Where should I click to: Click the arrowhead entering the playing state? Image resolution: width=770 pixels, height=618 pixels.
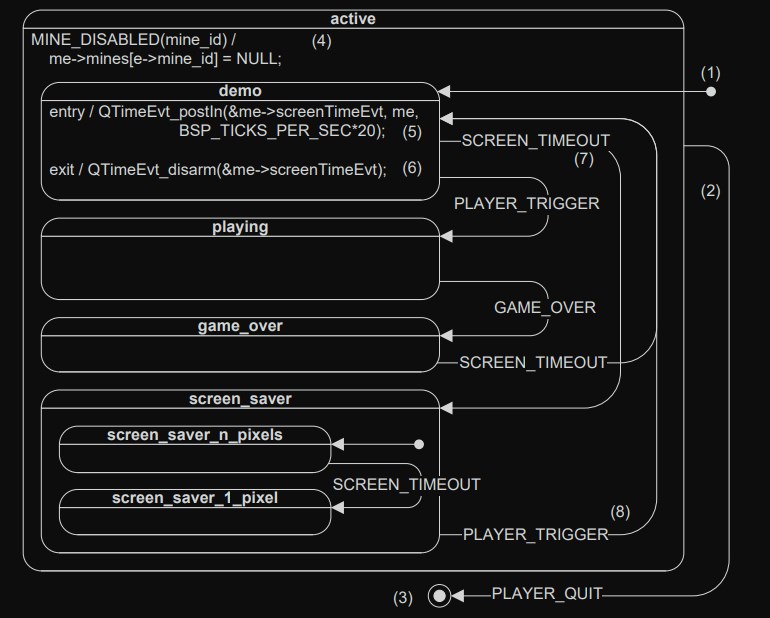coord(446,236)
